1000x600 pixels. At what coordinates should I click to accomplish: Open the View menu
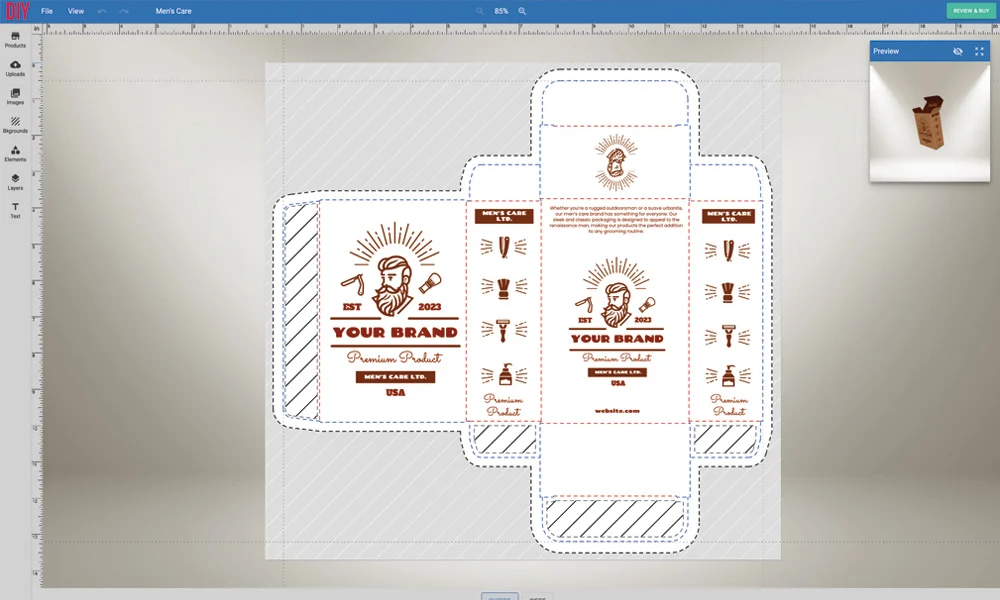pos(76,10)
